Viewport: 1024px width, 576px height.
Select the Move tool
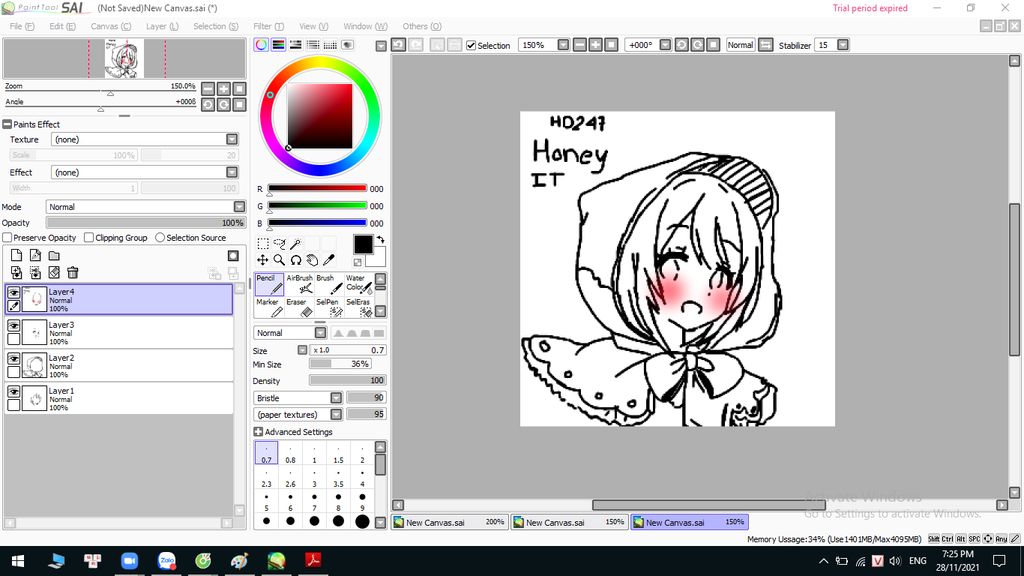[x=263, y=260]
